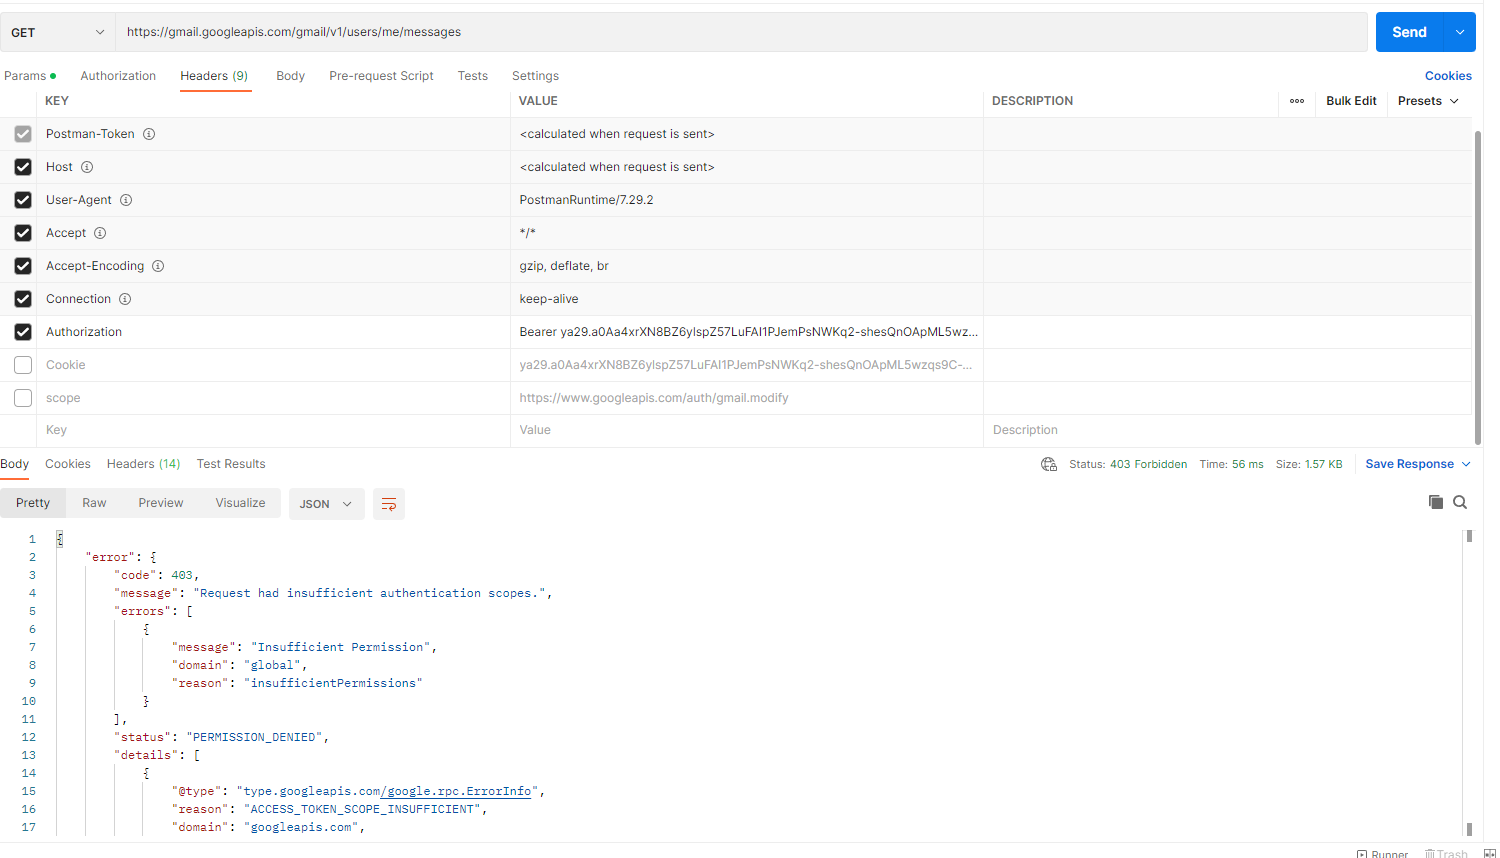1500x858 pixels.
Task: Open the response Headers (14) tab
Action: click(144, 464)
